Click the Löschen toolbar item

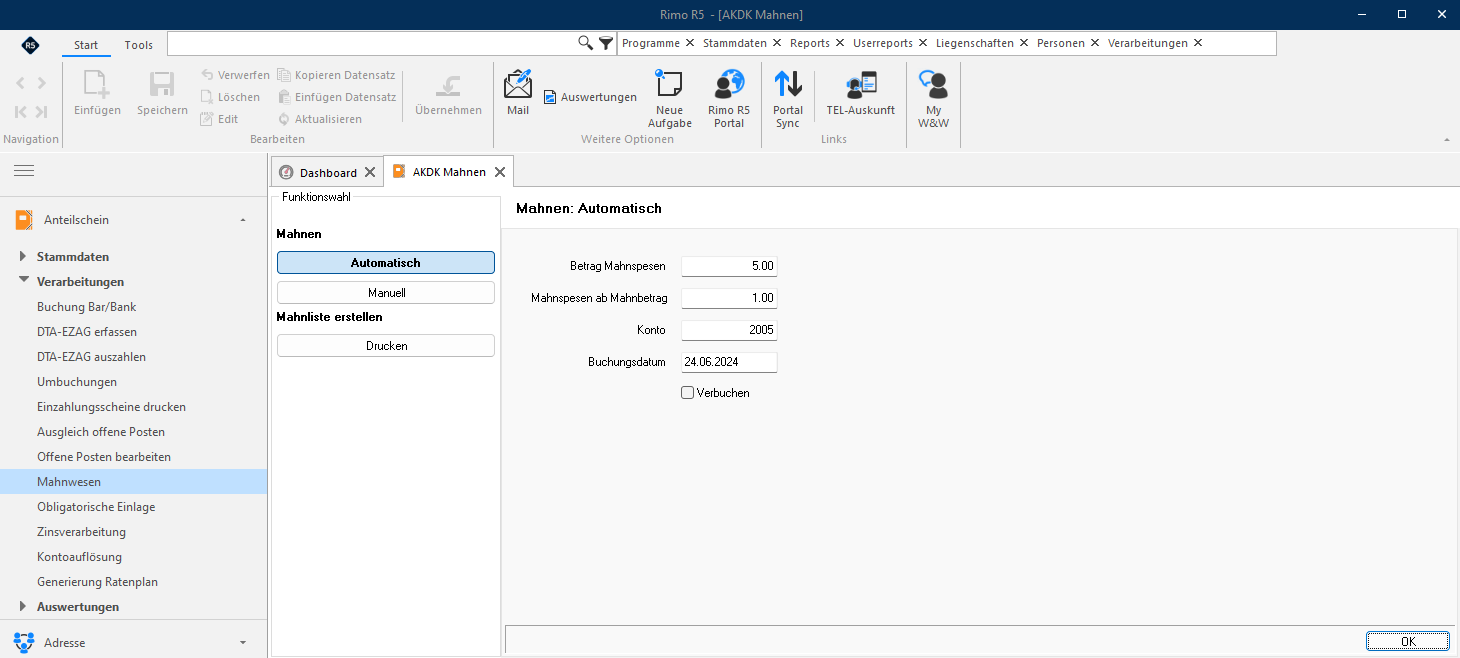coord(230,97)
